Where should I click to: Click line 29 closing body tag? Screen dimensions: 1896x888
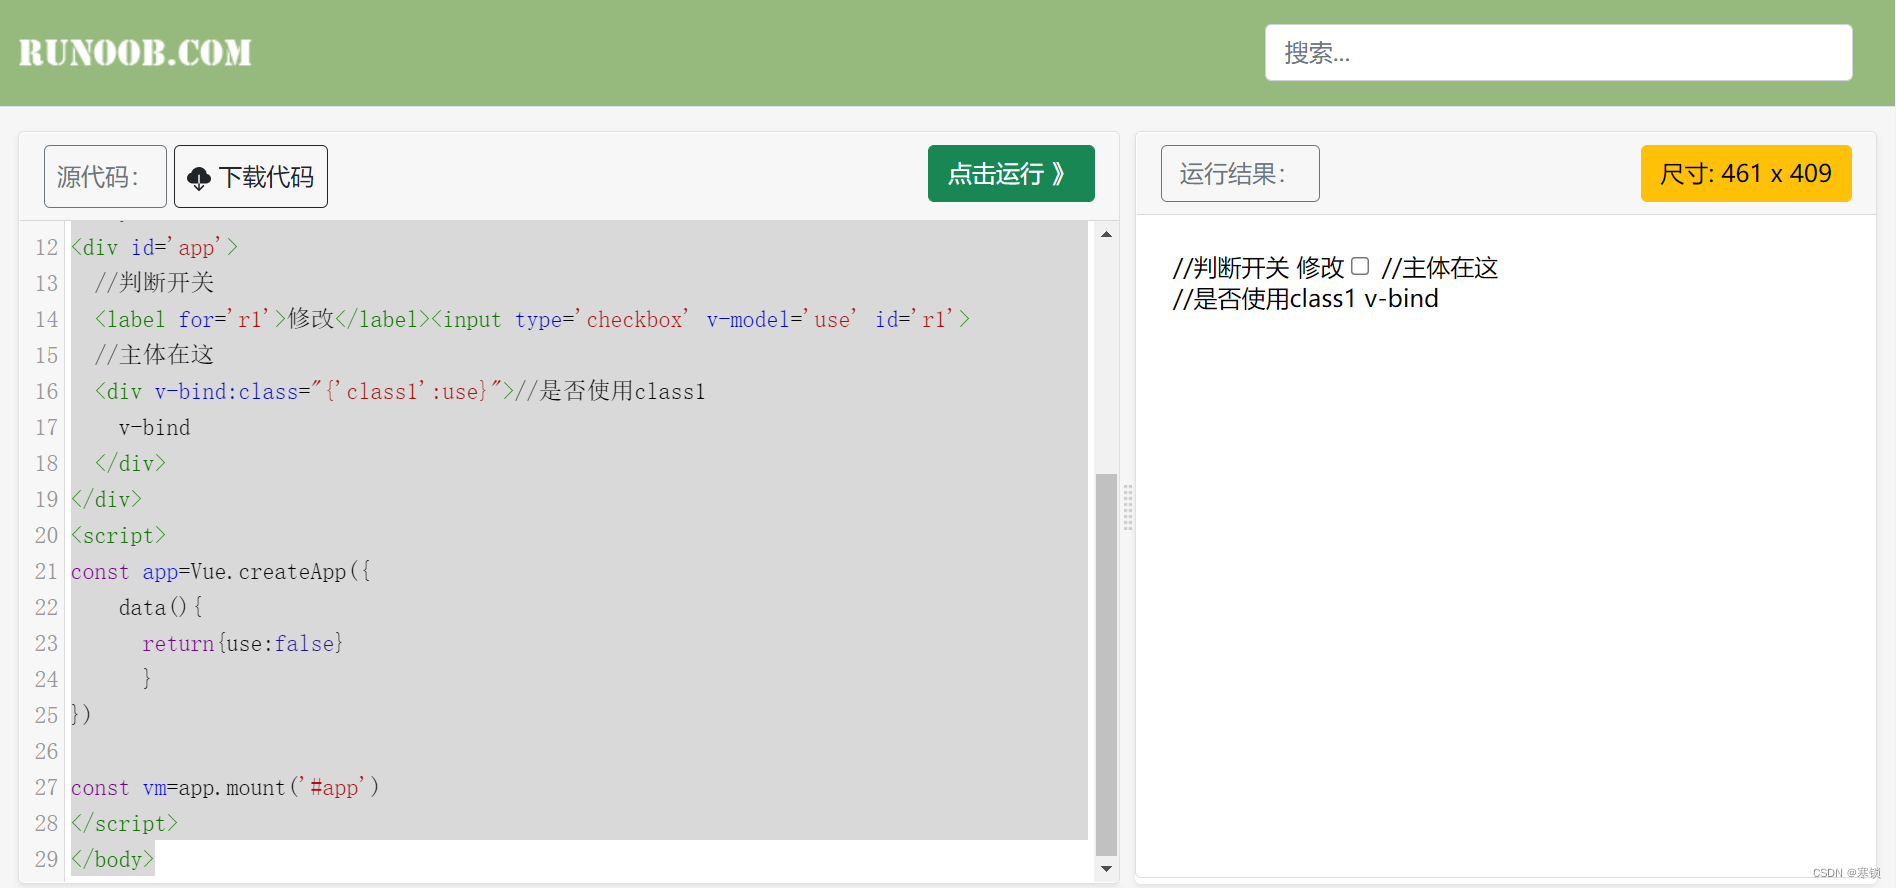pos(112,859)
